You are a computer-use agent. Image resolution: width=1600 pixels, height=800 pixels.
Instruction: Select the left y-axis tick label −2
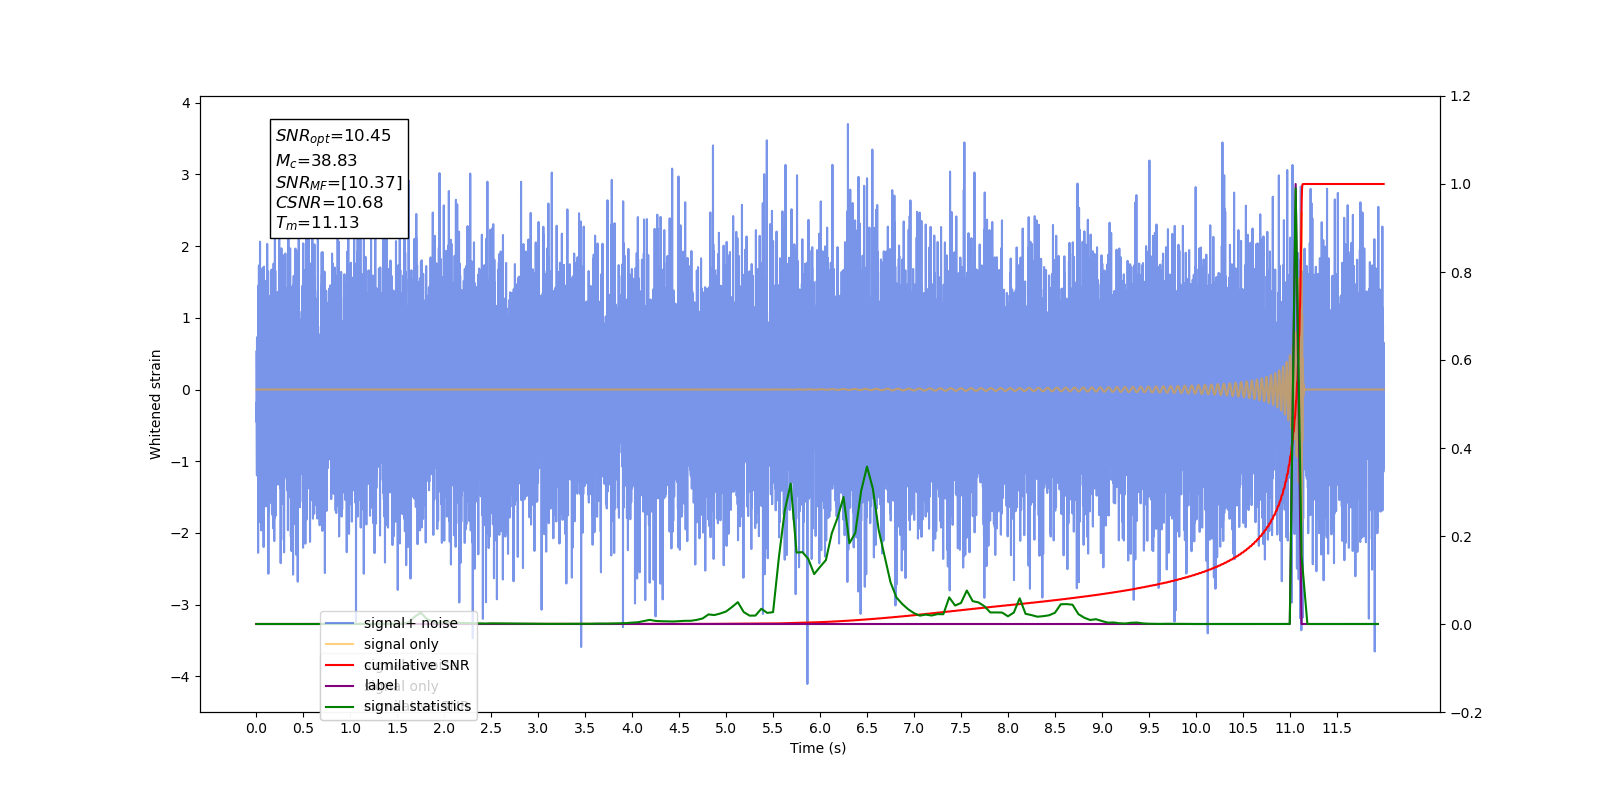pos(180,533)
